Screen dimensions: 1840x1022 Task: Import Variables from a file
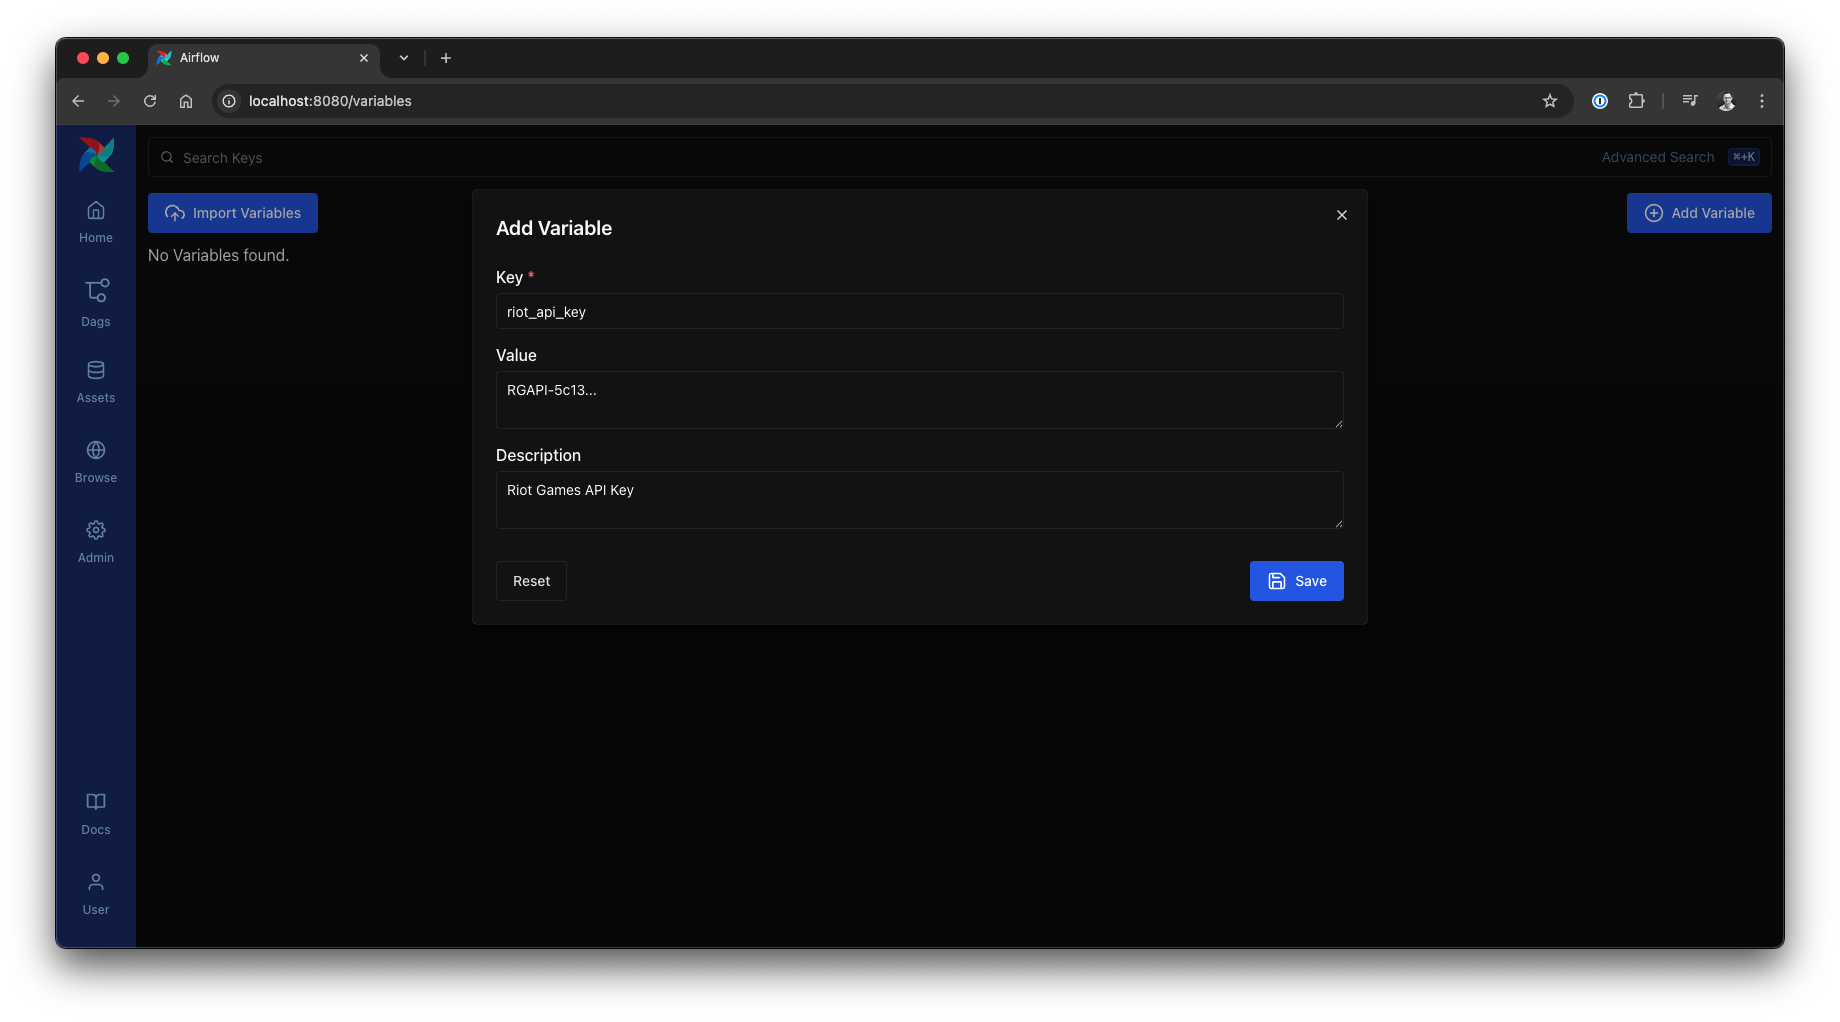click(x=232, y=213)
